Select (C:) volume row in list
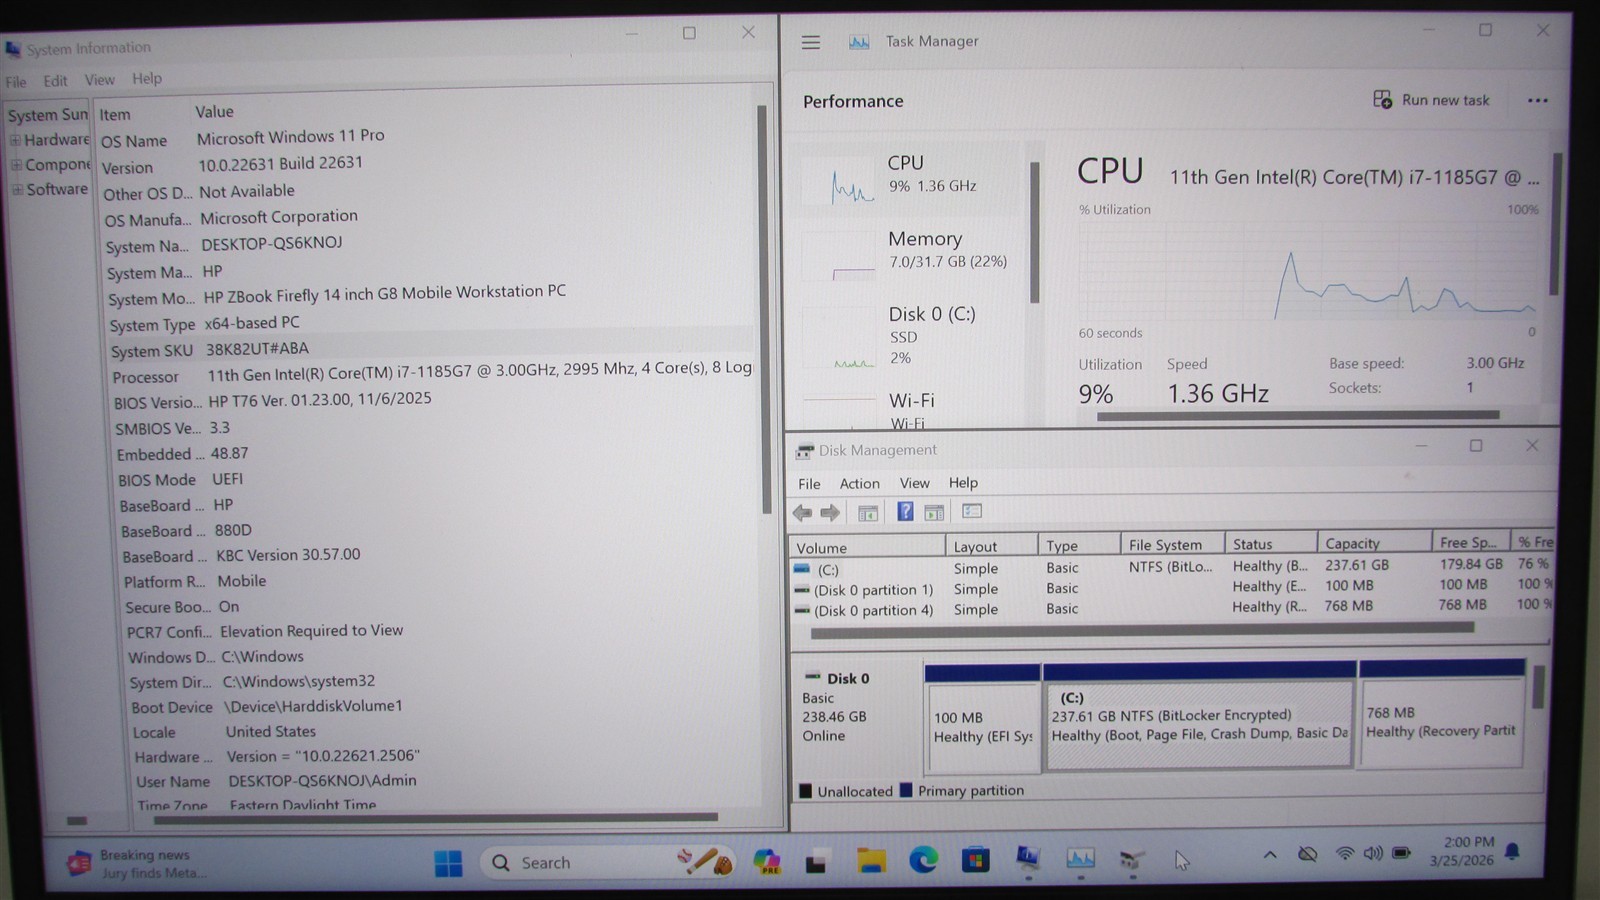Screen dimensions: 1600x900 (x=1170, y=568)
